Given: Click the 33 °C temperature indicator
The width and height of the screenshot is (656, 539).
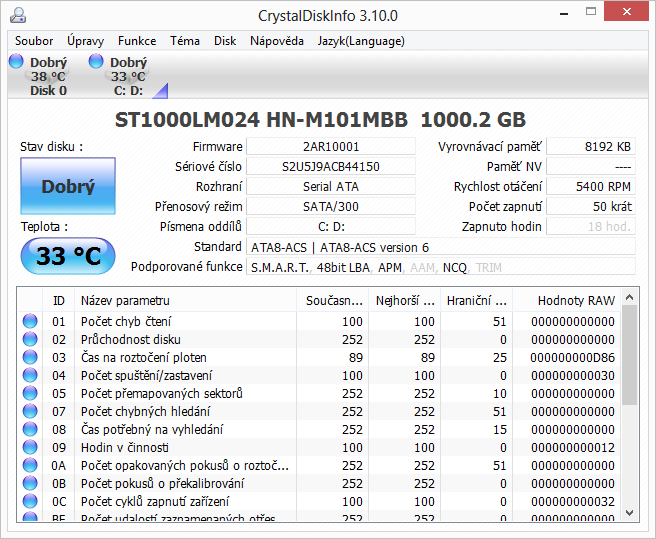Looking at the screenshot, I should tap(68, 257).
